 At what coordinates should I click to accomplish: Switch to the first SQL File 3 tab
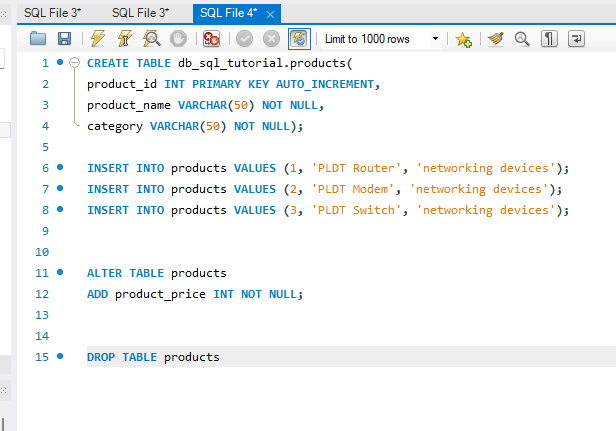tap(53, 13)
